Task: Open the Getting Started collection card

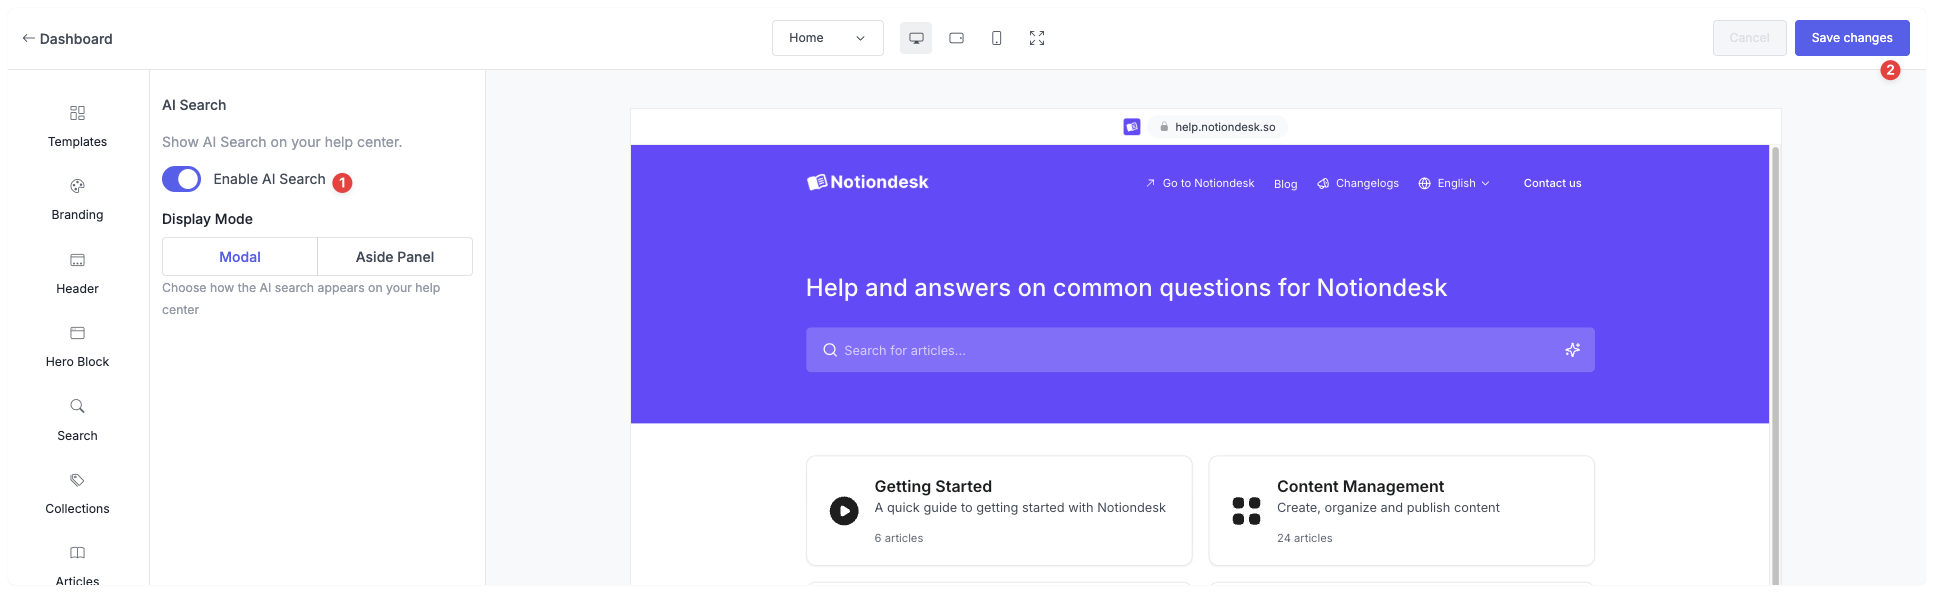Action: 998,510
